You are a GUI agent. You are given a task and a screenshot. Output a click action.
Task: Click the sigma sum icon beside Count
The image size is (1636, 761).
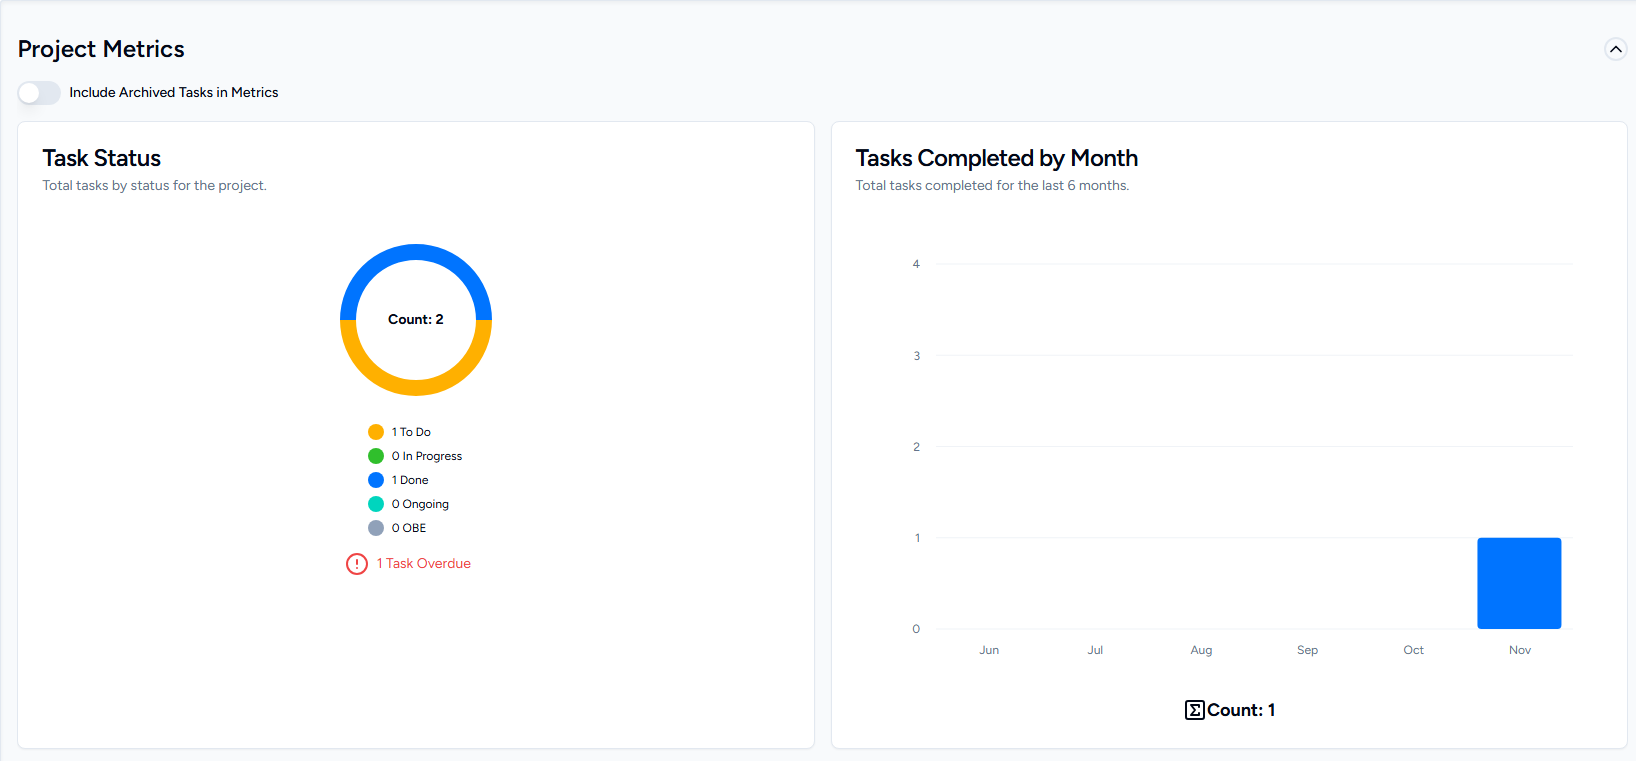click(x=1194, y=710)
